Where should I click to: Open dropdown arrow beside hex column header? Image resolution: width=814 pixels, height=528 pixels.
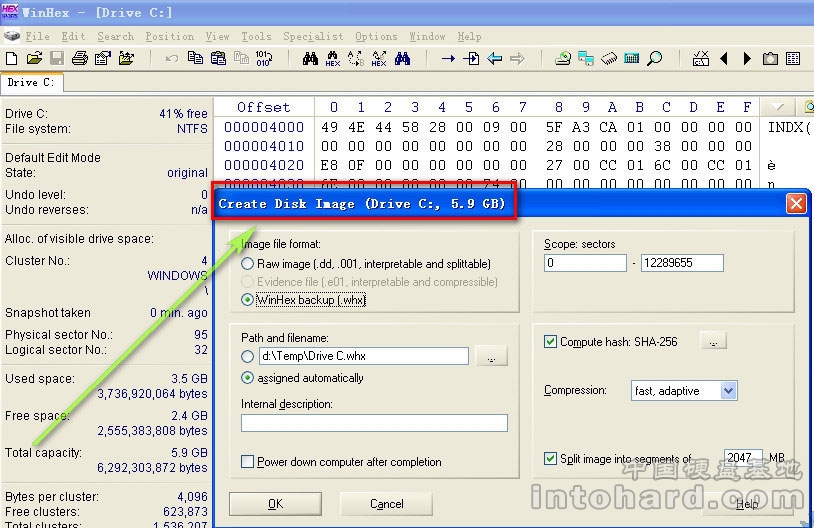click(x=778, y=107)
